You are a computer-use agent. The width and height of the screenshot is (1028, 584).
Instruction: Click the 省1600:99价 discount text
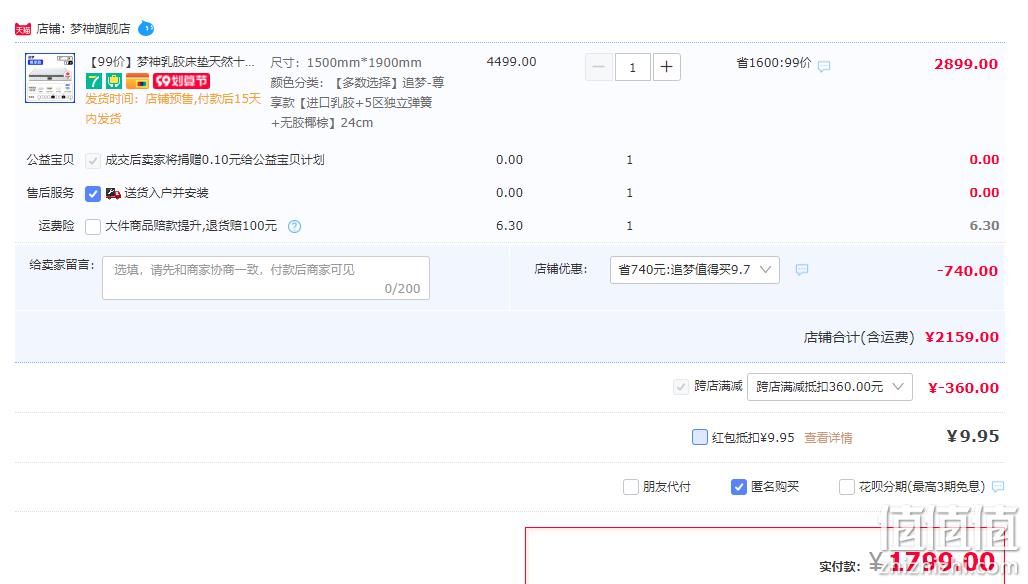[774, 63]
